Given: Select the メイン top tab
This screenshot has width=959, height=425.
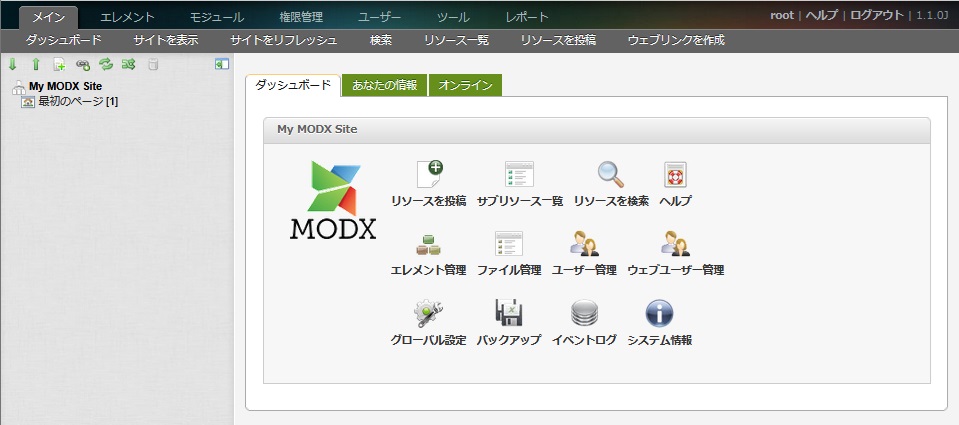Looking at the screenshot, I should coord(48,17).
